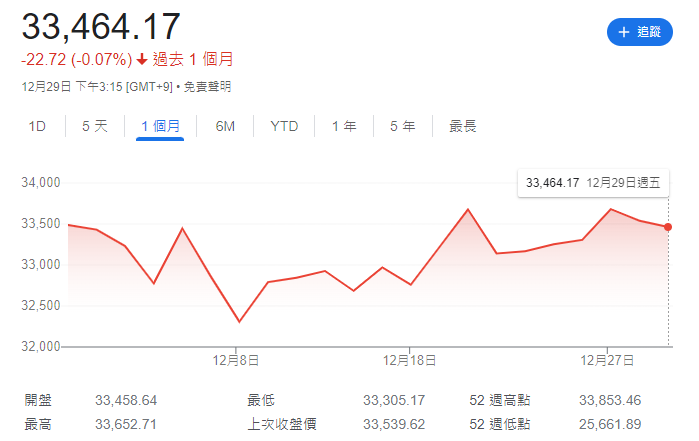Click the 追蹤 follow button
The width and height of the screenshot is (699, 441).
(x=639, y=32)
